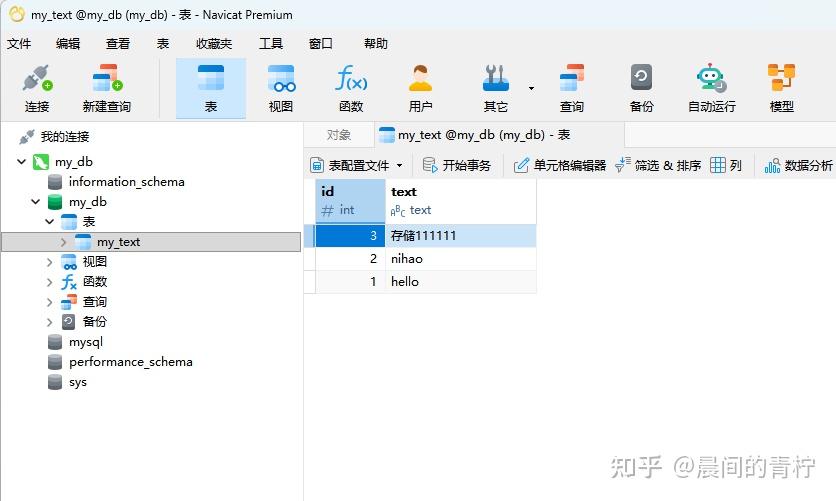Click the Query (查询) toolbar icon
This screenshot has width=836, height=501.
[572, 88]
